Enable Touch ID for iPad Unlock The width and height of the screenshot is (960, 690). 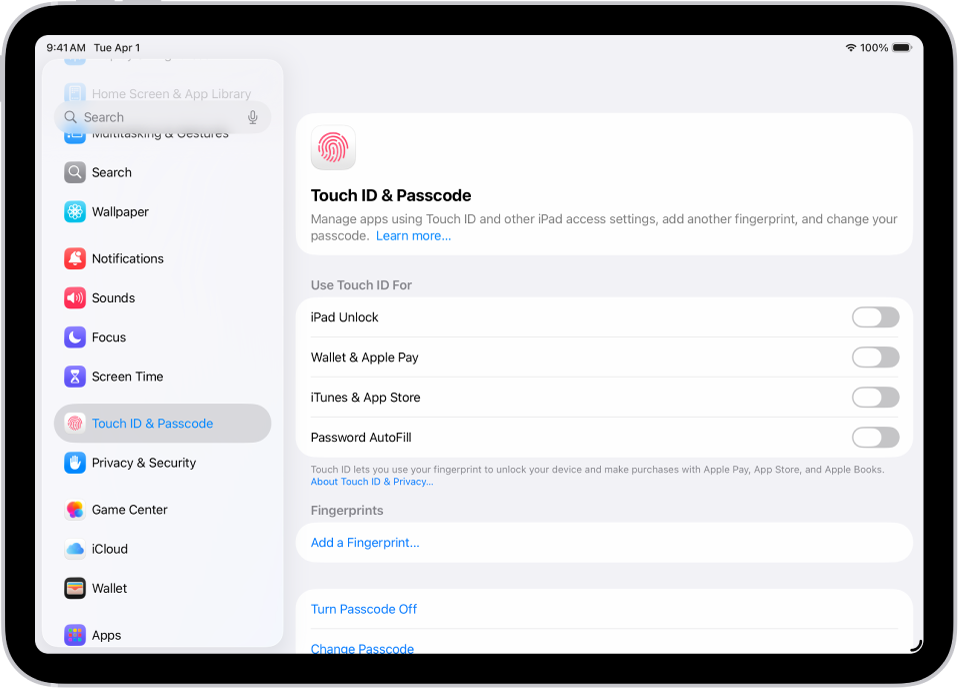coord(875,317)
